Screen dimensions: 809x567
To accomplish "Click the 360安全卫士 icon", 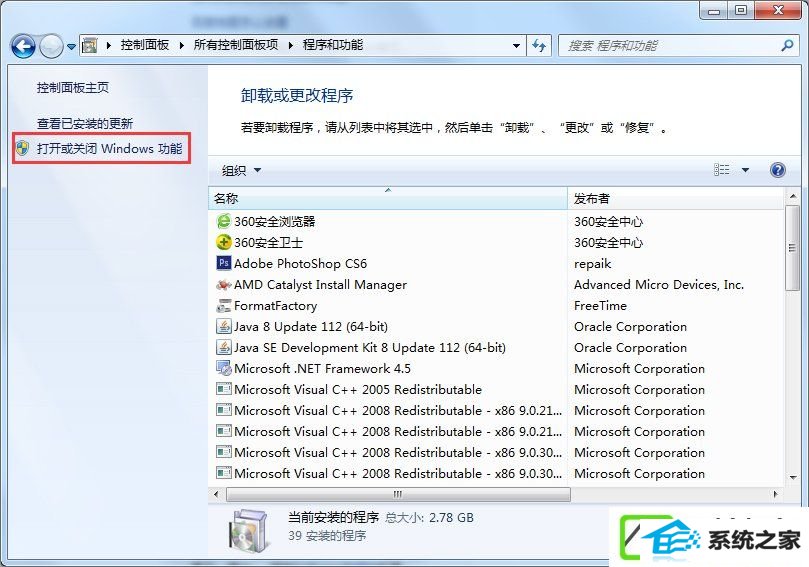I will click(x=223, y=242).
